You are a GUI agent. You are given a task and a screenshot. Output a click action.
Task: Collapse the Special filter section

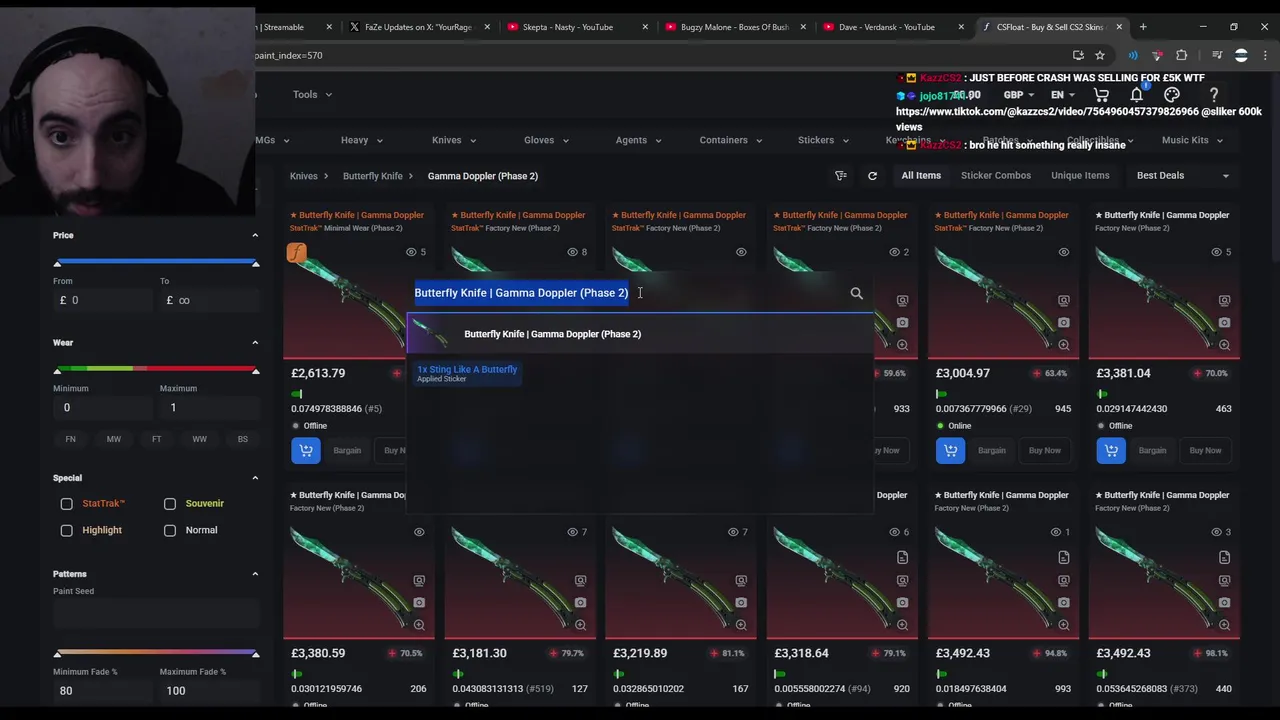[x=255, y=478]
